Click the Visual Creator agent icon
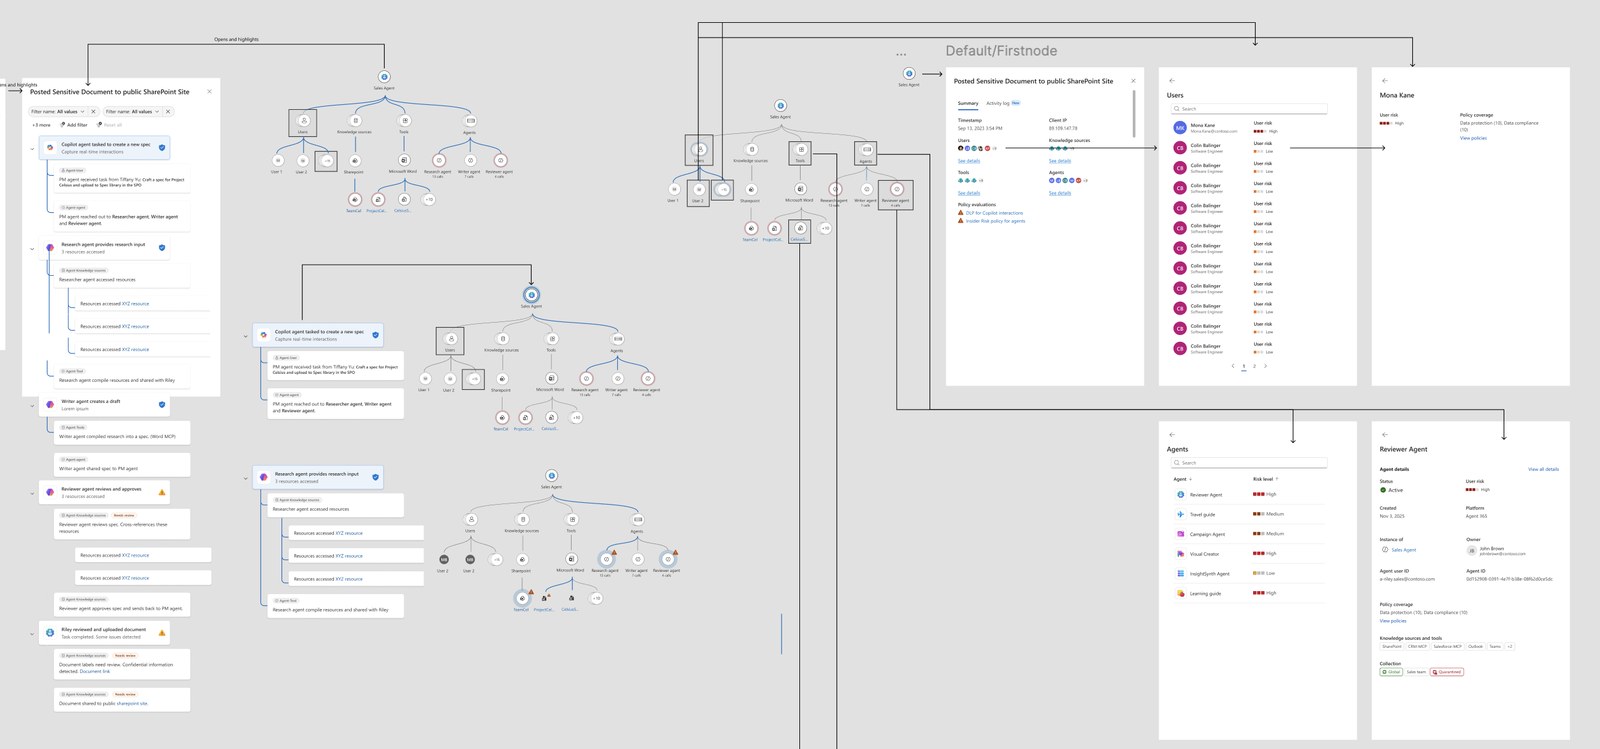 point(1180,554)
